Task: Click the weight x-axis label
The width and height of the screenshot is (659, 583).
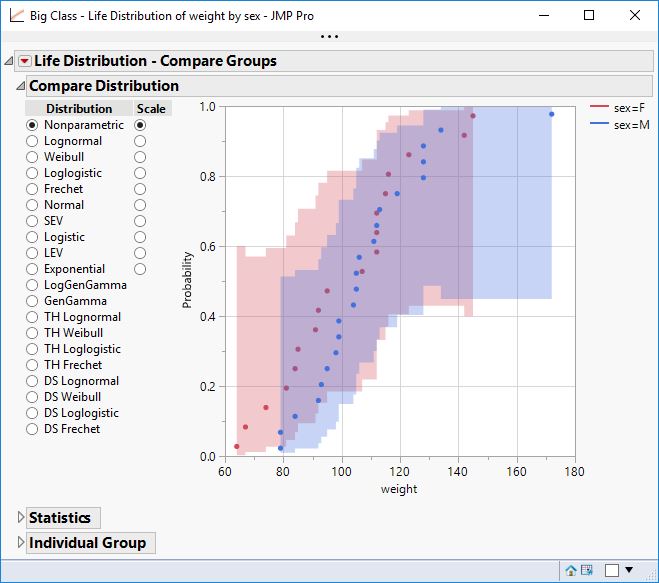Action: point(399,489)
